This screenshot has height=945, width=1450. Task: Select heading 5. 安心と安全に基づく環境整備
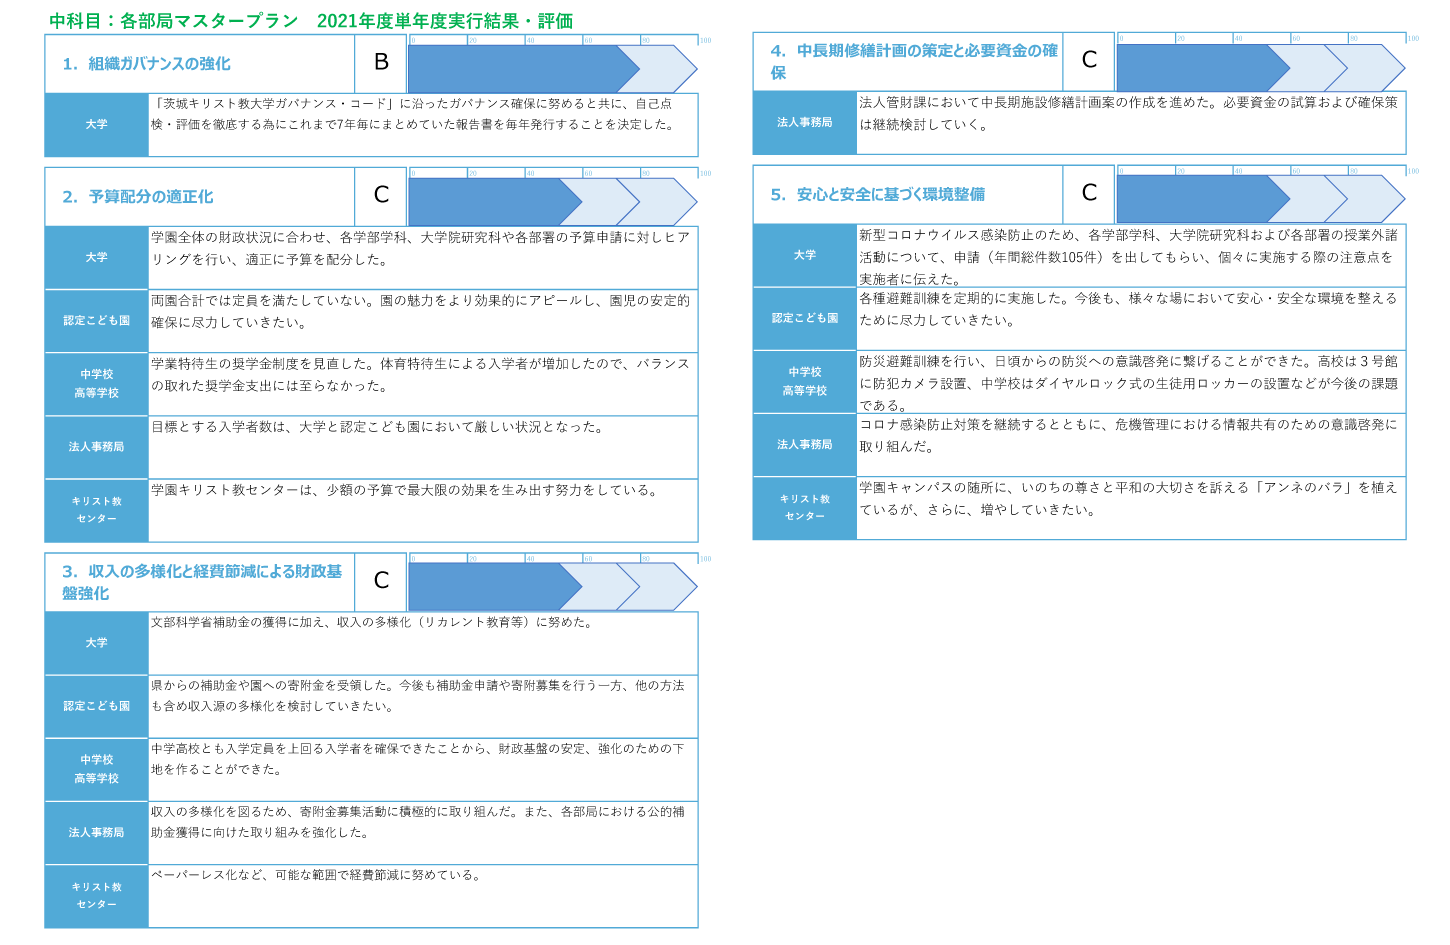point(878,194)
